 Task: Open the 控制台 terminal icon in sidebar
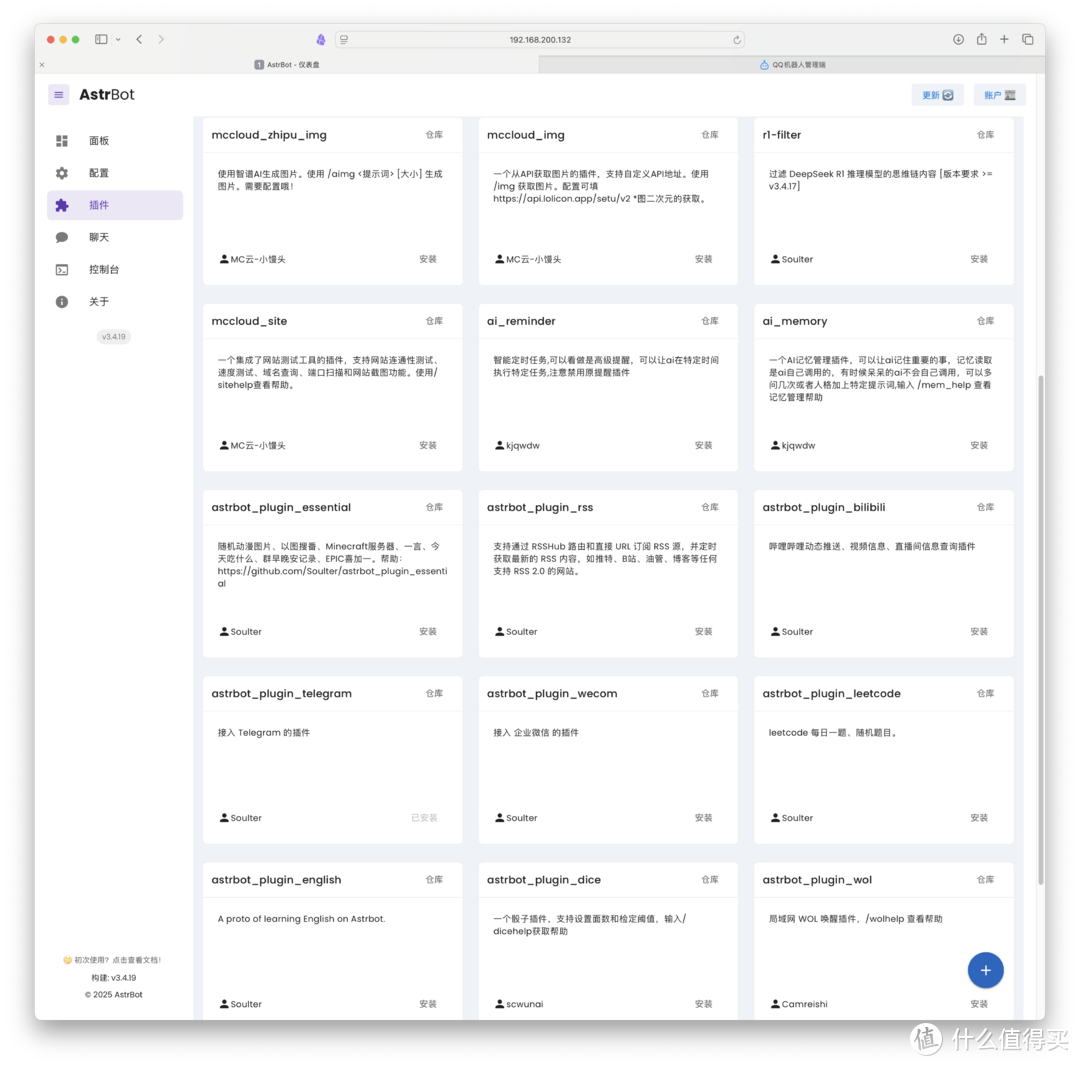[x=60, y=269]
